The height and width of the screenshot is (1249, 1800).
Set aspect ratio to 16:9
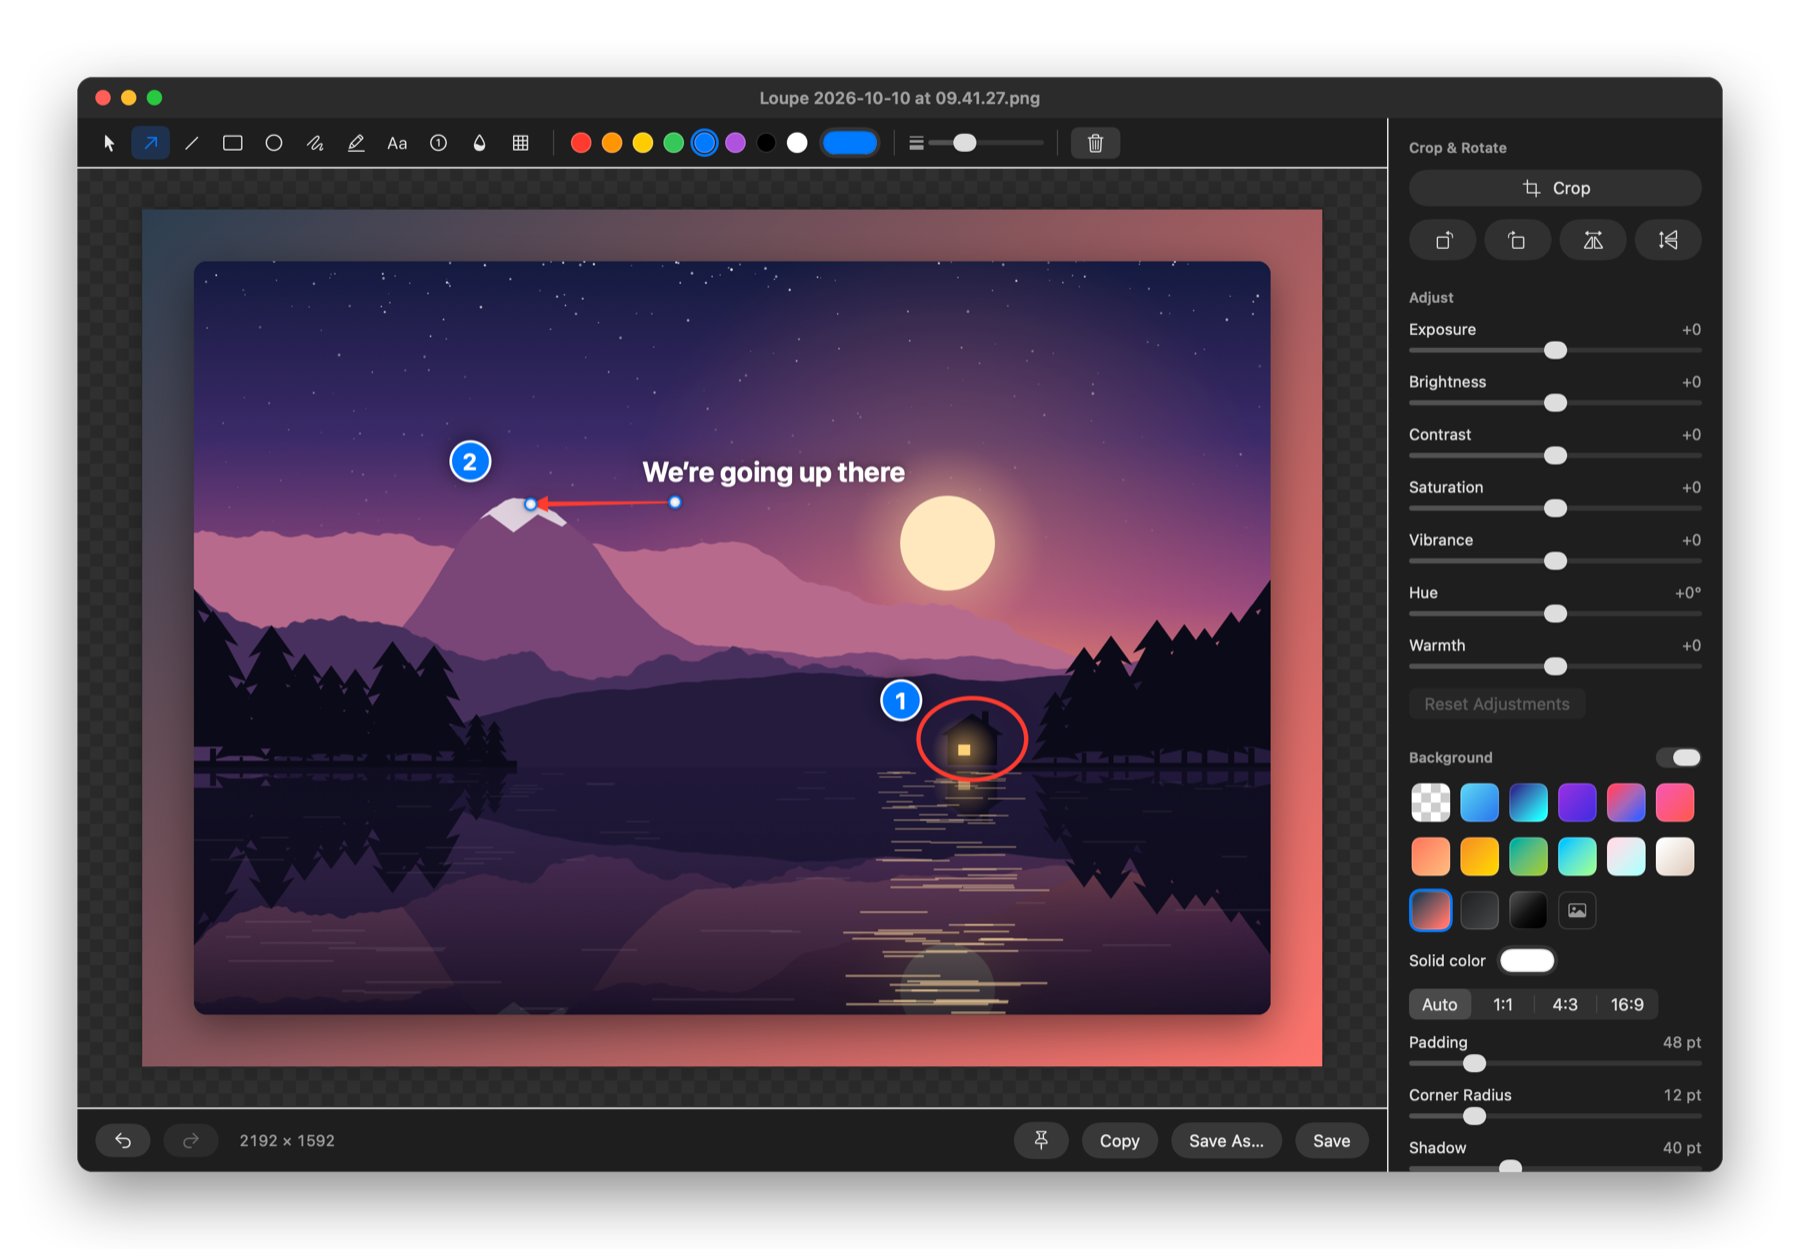(x=1627, y=1004)
